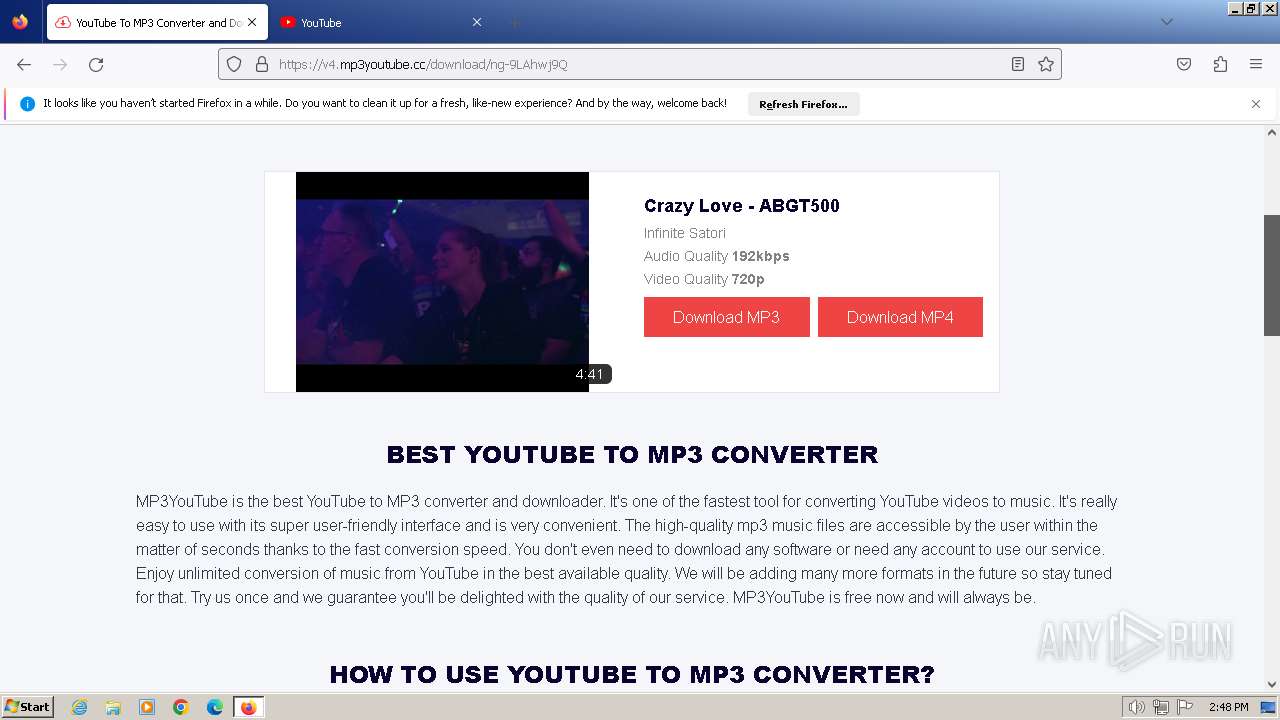1280x720 pixels.
Task: Select the YouTube To MP3 Converter tab
Action: point(156,22)
